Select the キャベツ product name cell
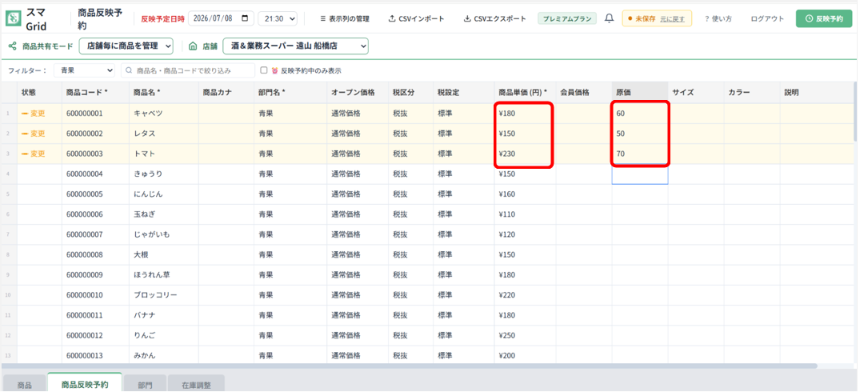This screenshot has height=392, width=858. tap(163, 113)
